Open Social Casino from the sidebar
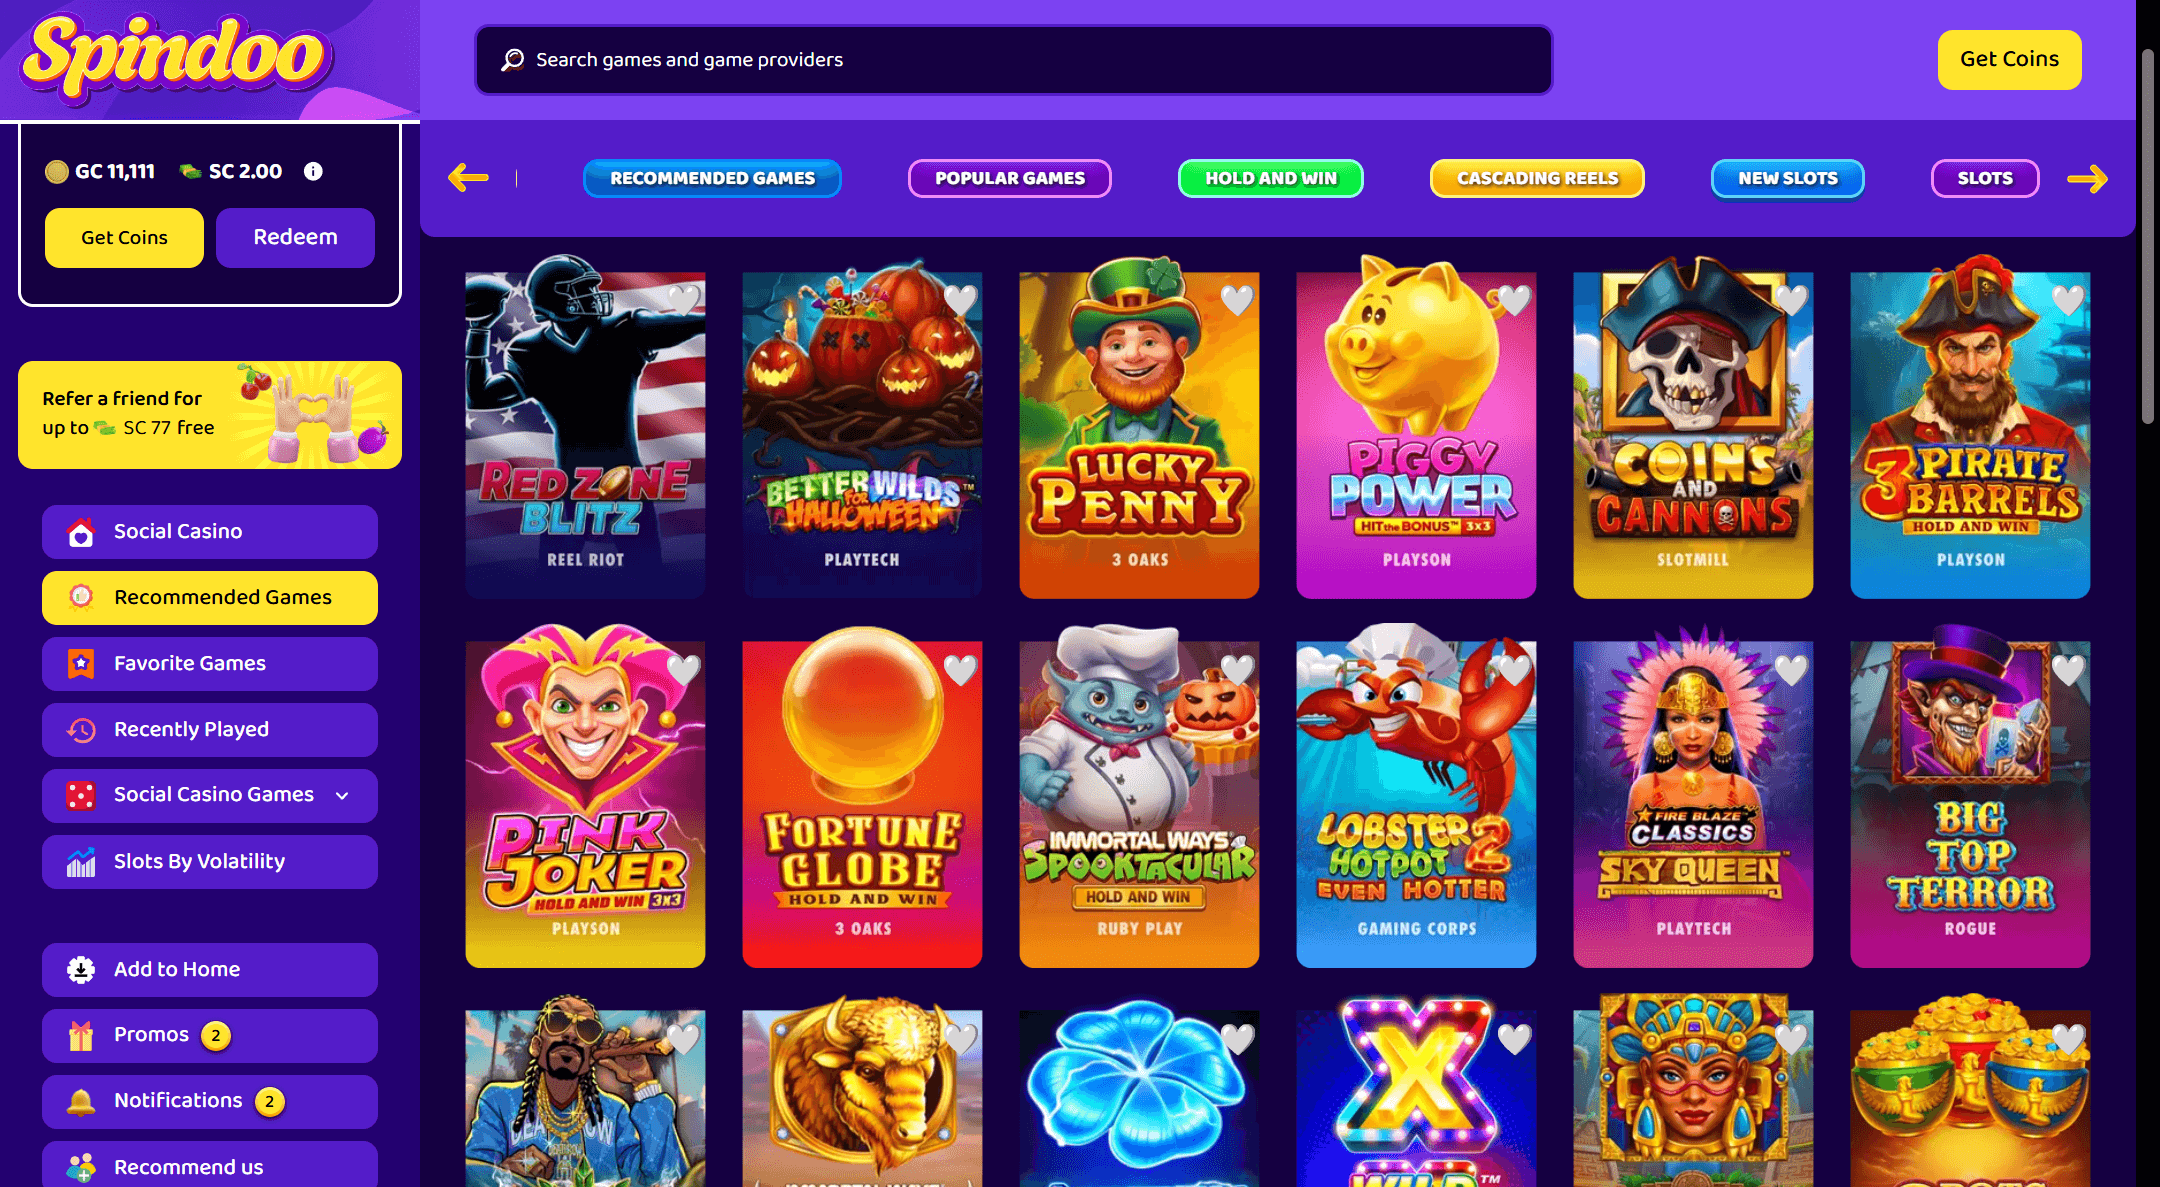Viewport: 2160px width, 1187px height. coord(210,532)
